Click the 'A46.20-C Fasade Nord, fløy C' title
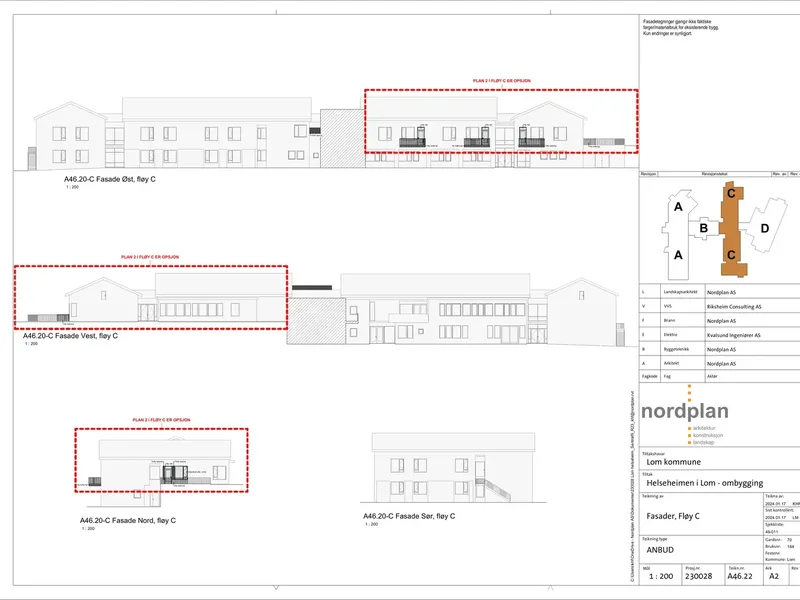Screen dimensions: 800x600 (128, 520)
